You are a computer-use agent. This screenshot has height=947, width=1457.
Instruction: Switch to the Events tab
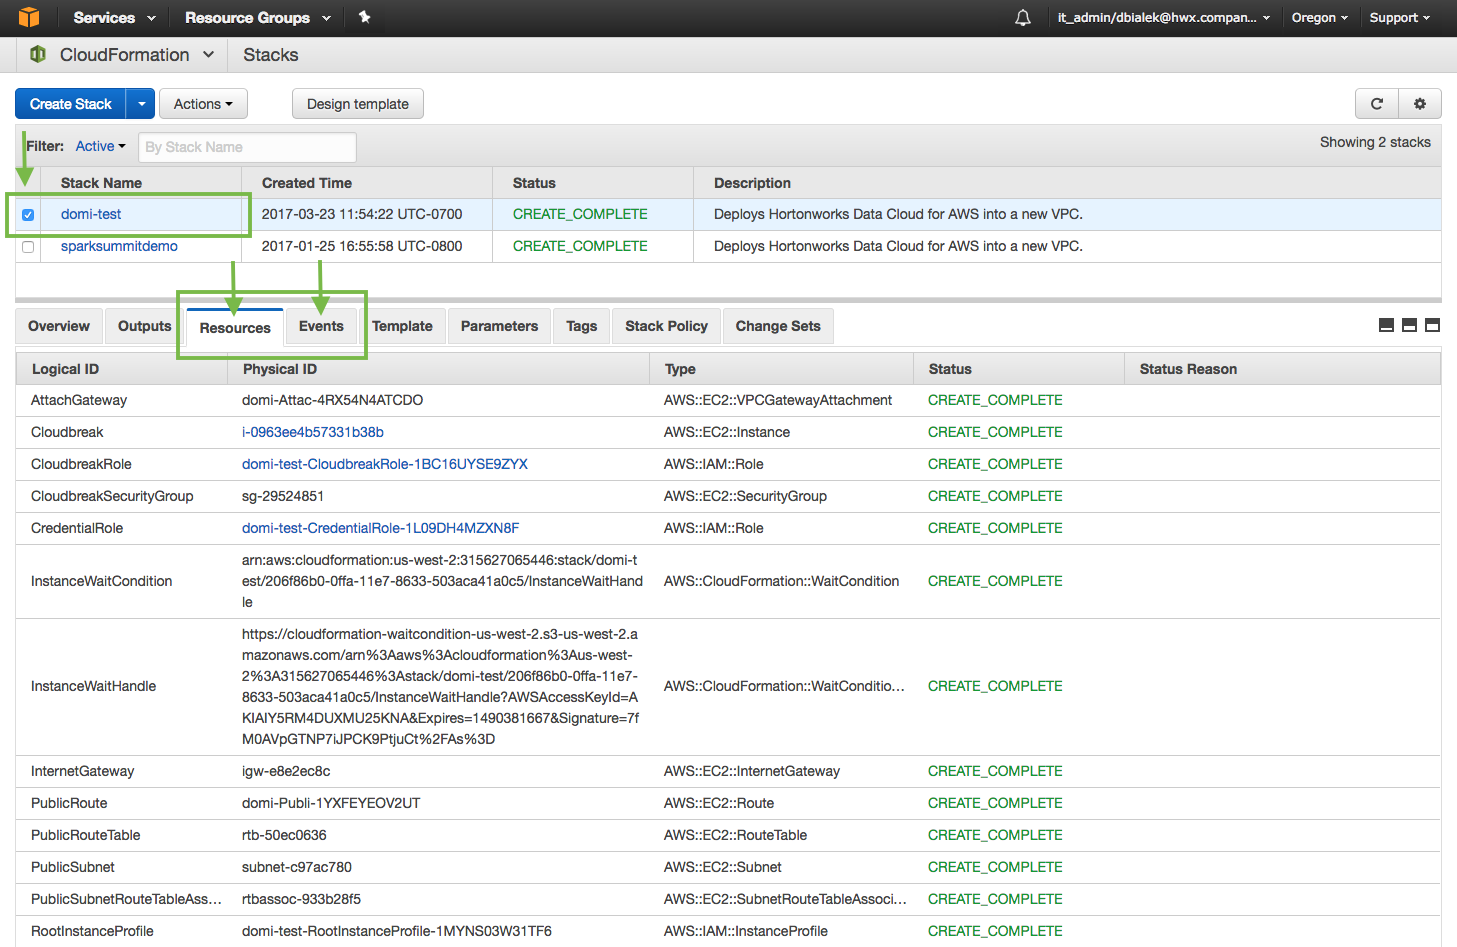[321, 326]
